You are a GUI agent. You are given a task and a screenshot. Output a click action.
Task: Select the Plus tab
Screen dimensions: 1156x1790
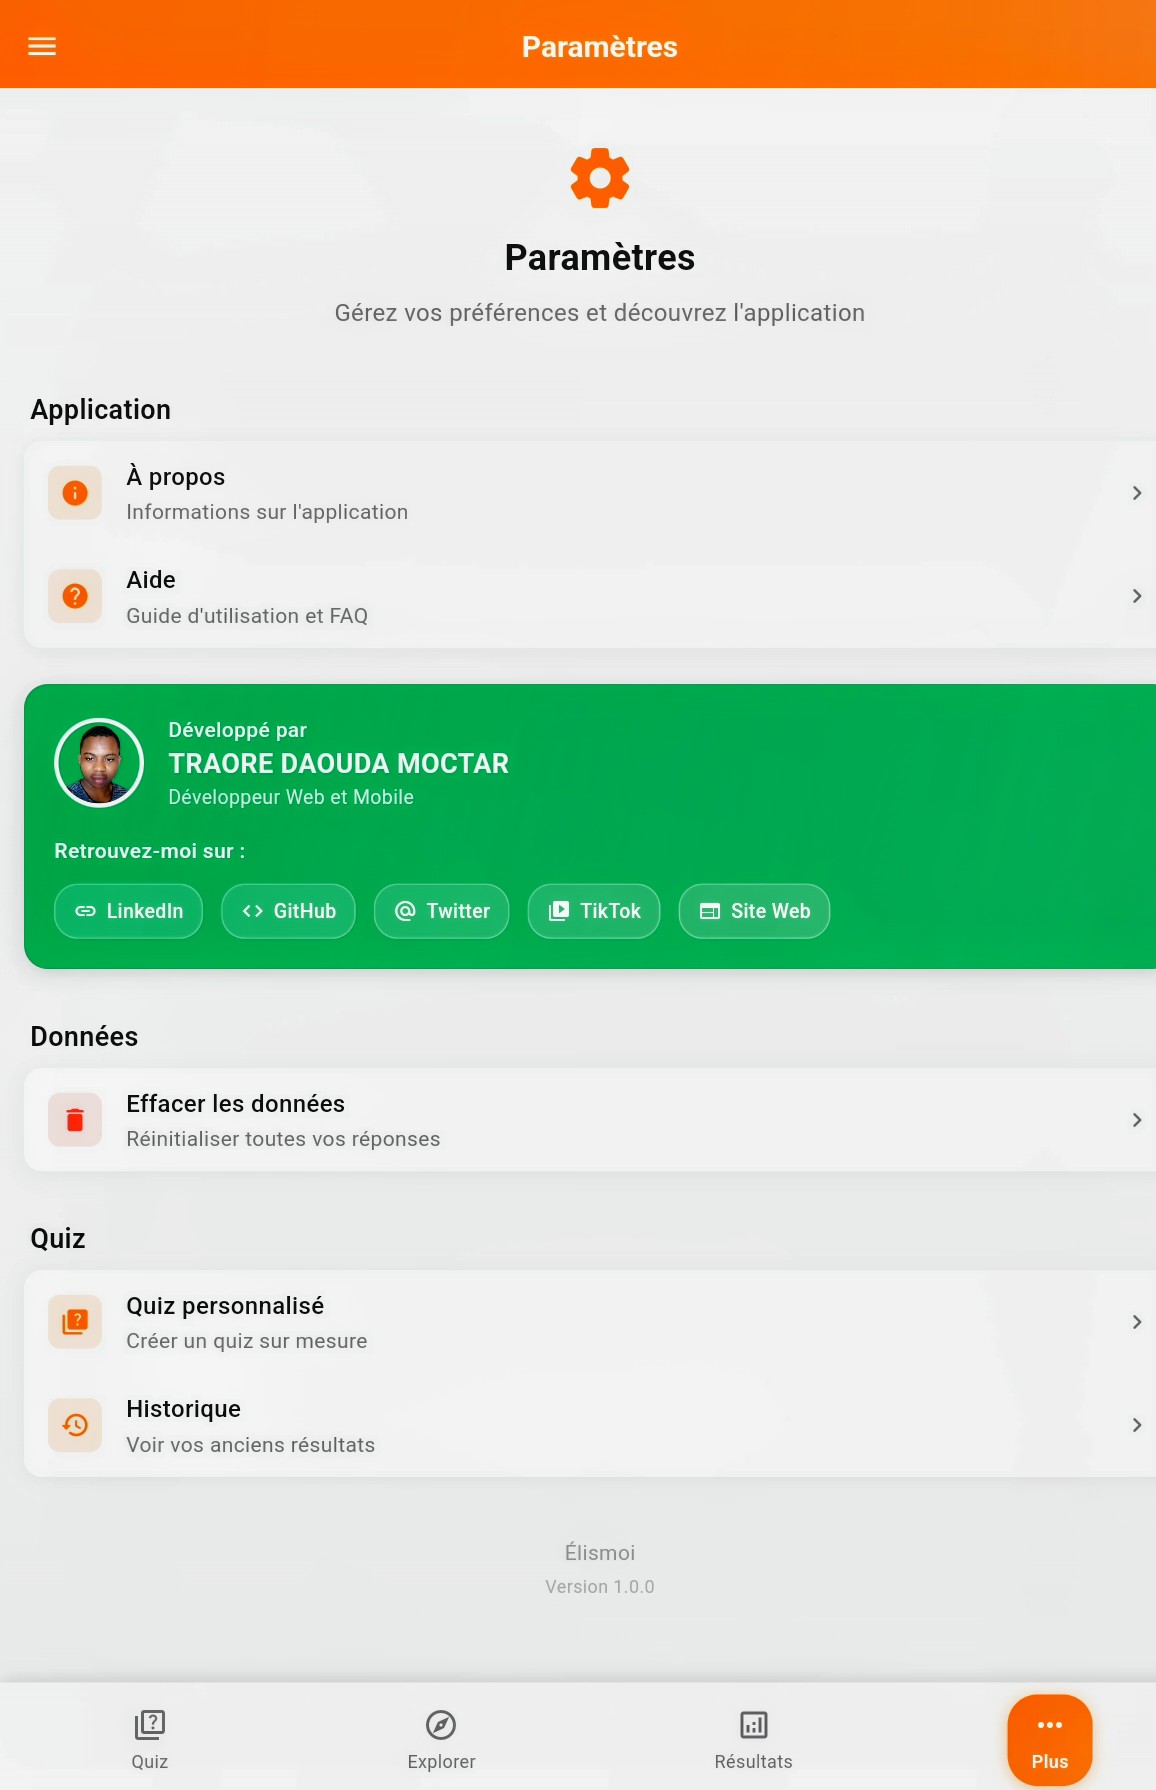pyautogui.click(x=1049, y=1739)
